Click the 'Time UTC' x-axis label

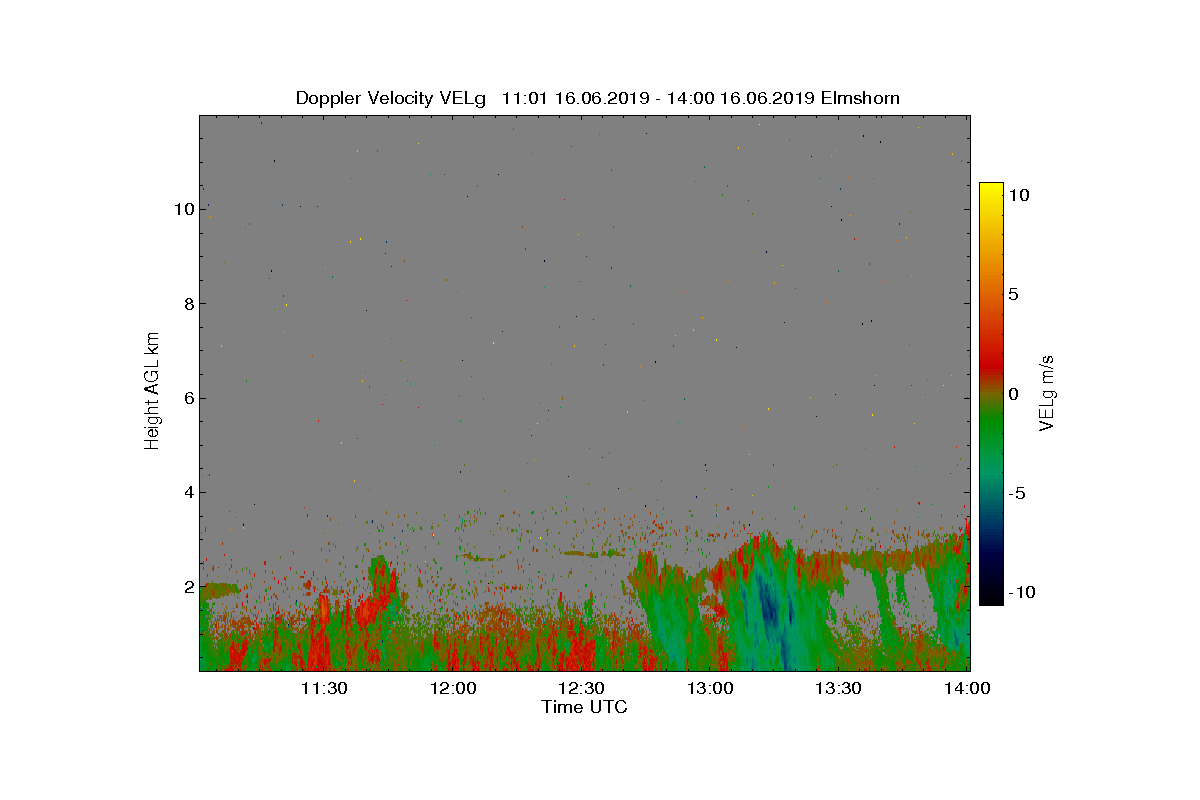[x=584, y=707]
